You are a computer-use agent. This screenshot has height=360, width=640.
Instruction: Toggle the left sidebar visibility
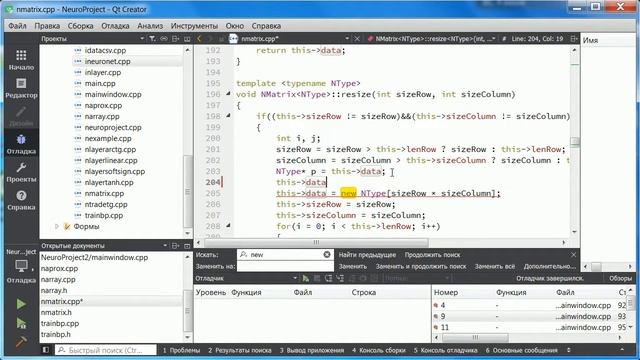tap(46, 350)
